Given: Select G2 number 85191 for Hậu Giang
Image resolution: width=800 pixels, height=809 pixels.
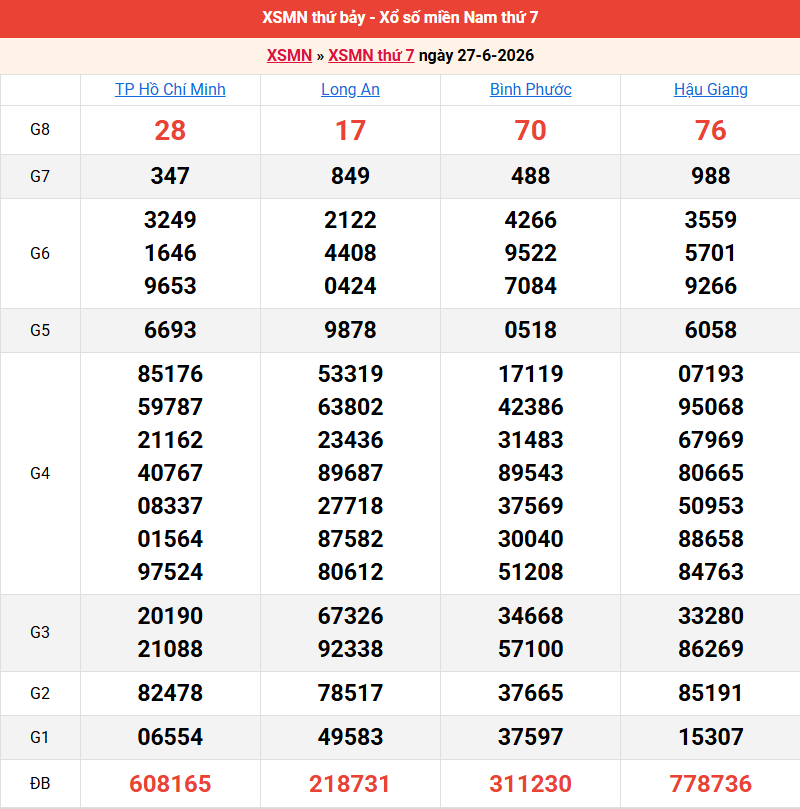Looking at the screenshot, I should [x=710, y=693].
